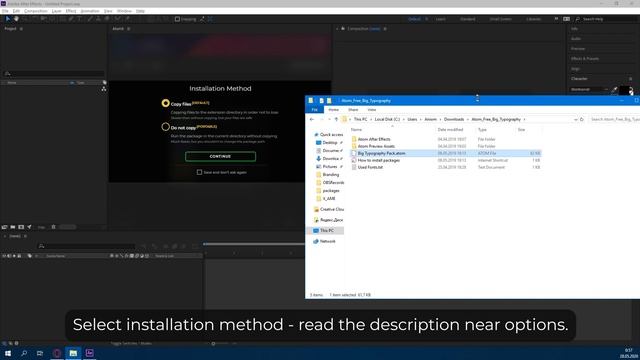Click the Explorer Back arrow
The height and width of the screenshot is (360, 640).
pyautogui.click(x=312, y=120)
